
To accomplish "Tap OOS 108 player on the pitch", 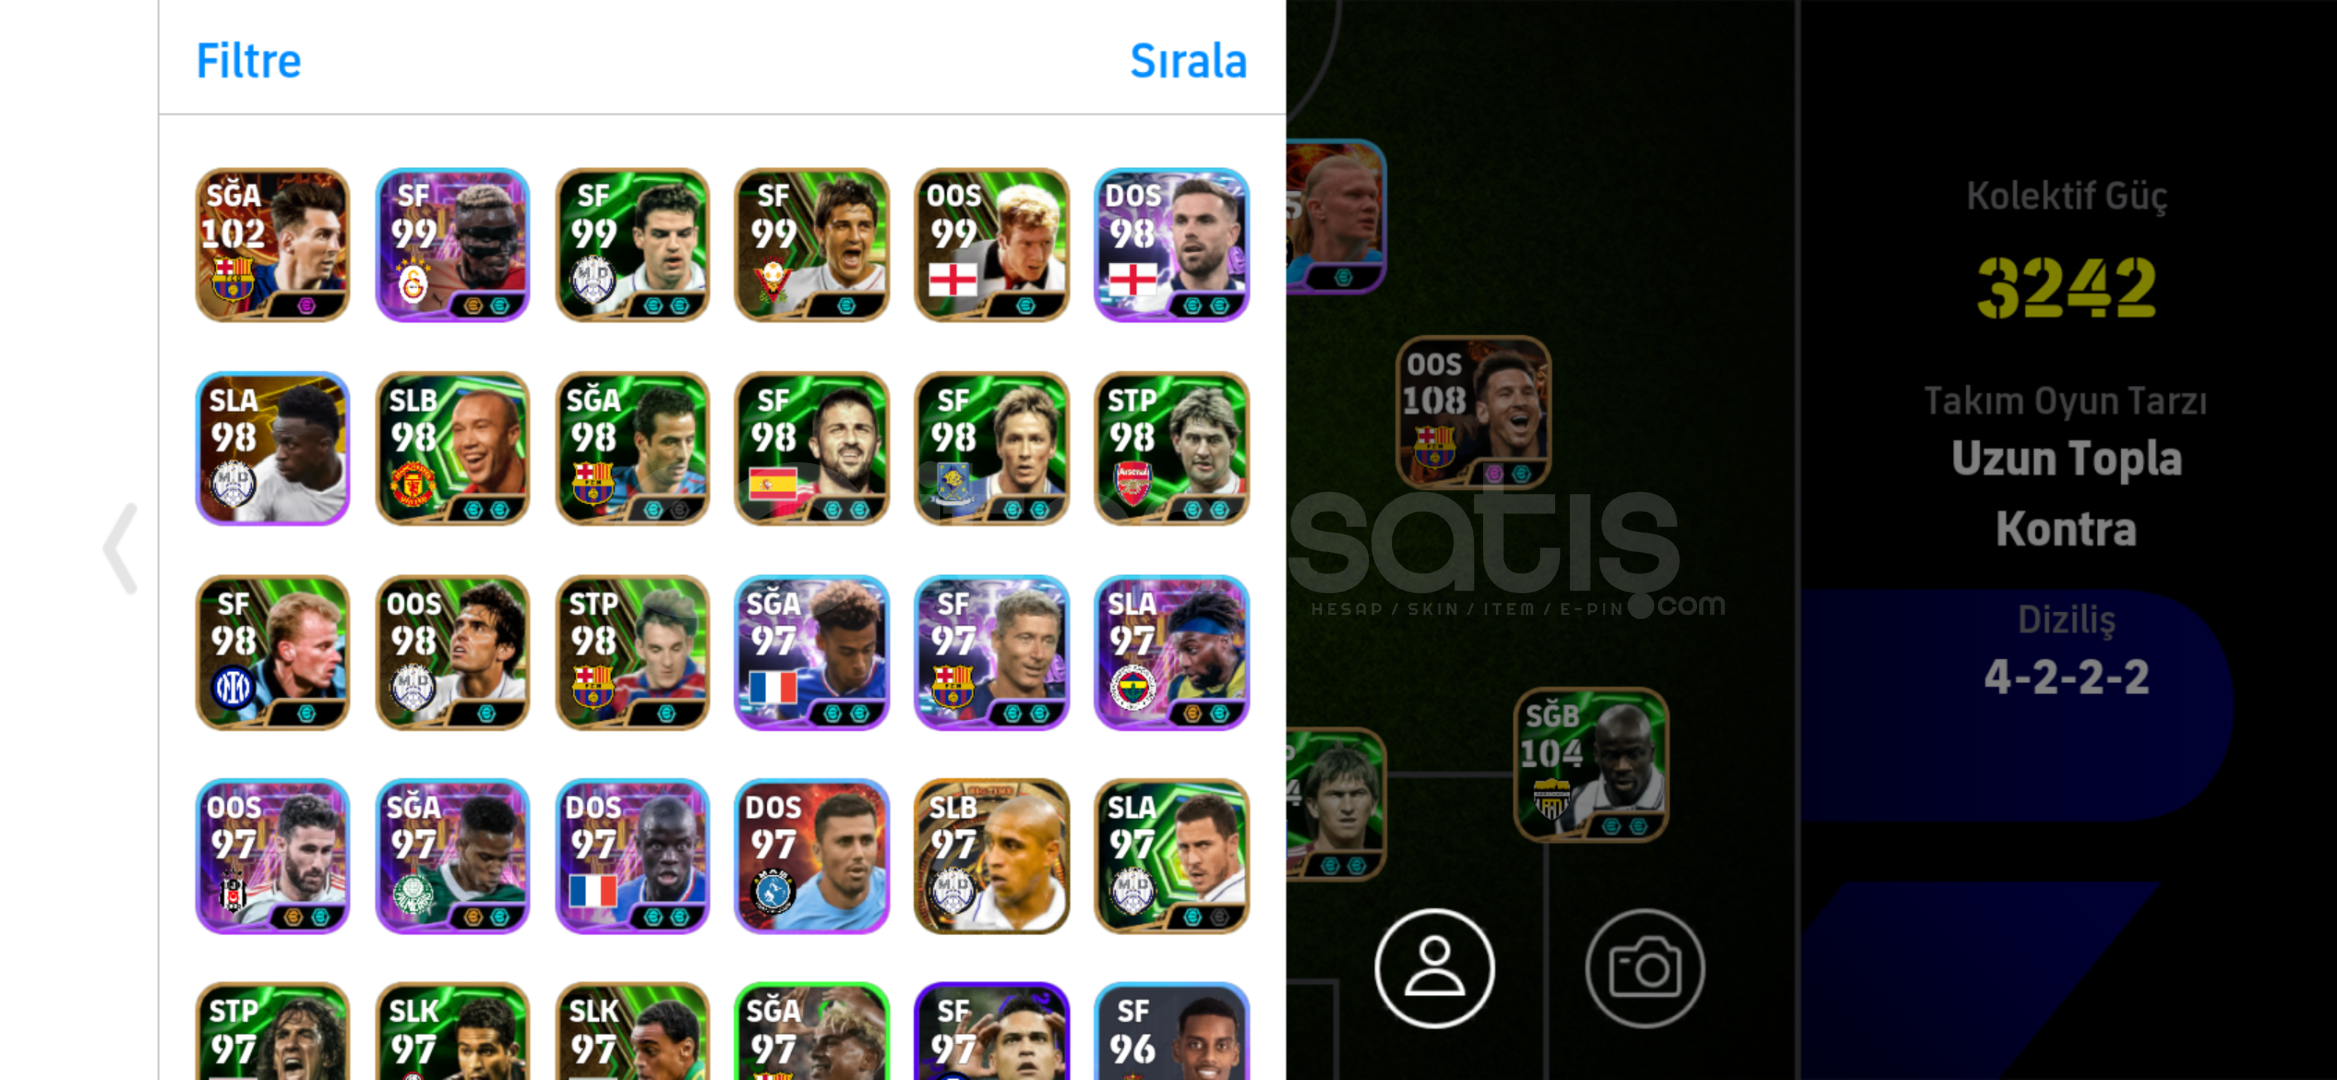I will (x=1473, y=413).
